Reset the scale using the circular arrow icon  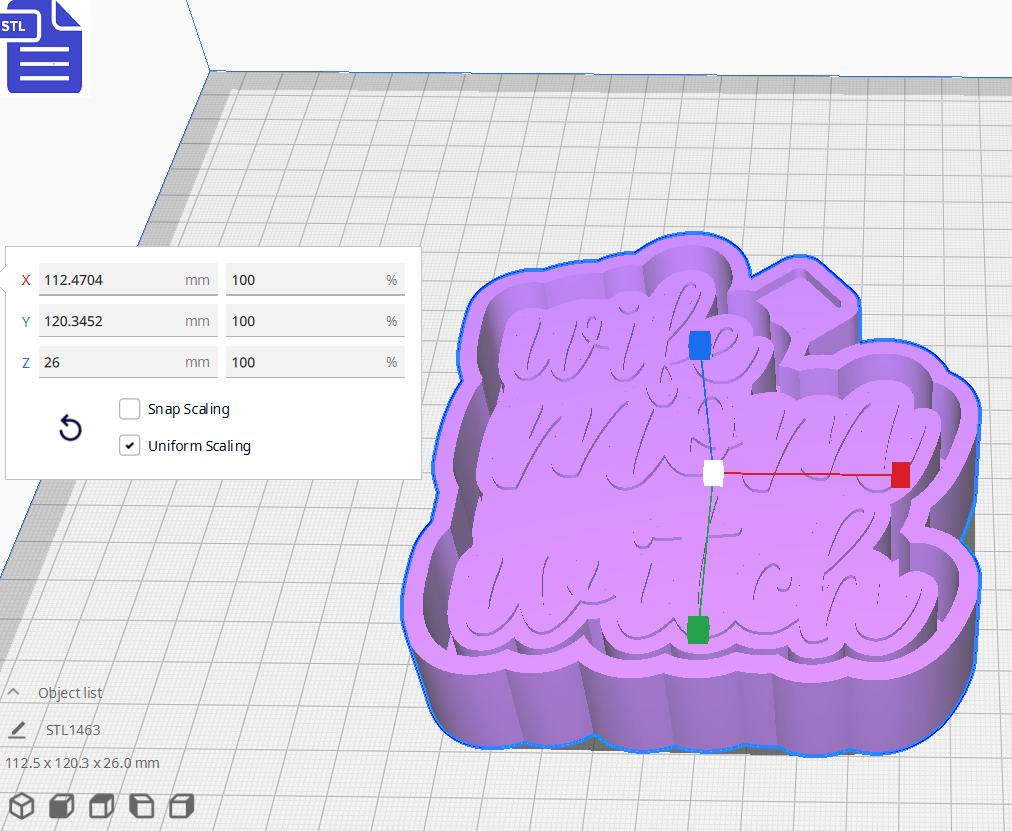coord(70,427)
